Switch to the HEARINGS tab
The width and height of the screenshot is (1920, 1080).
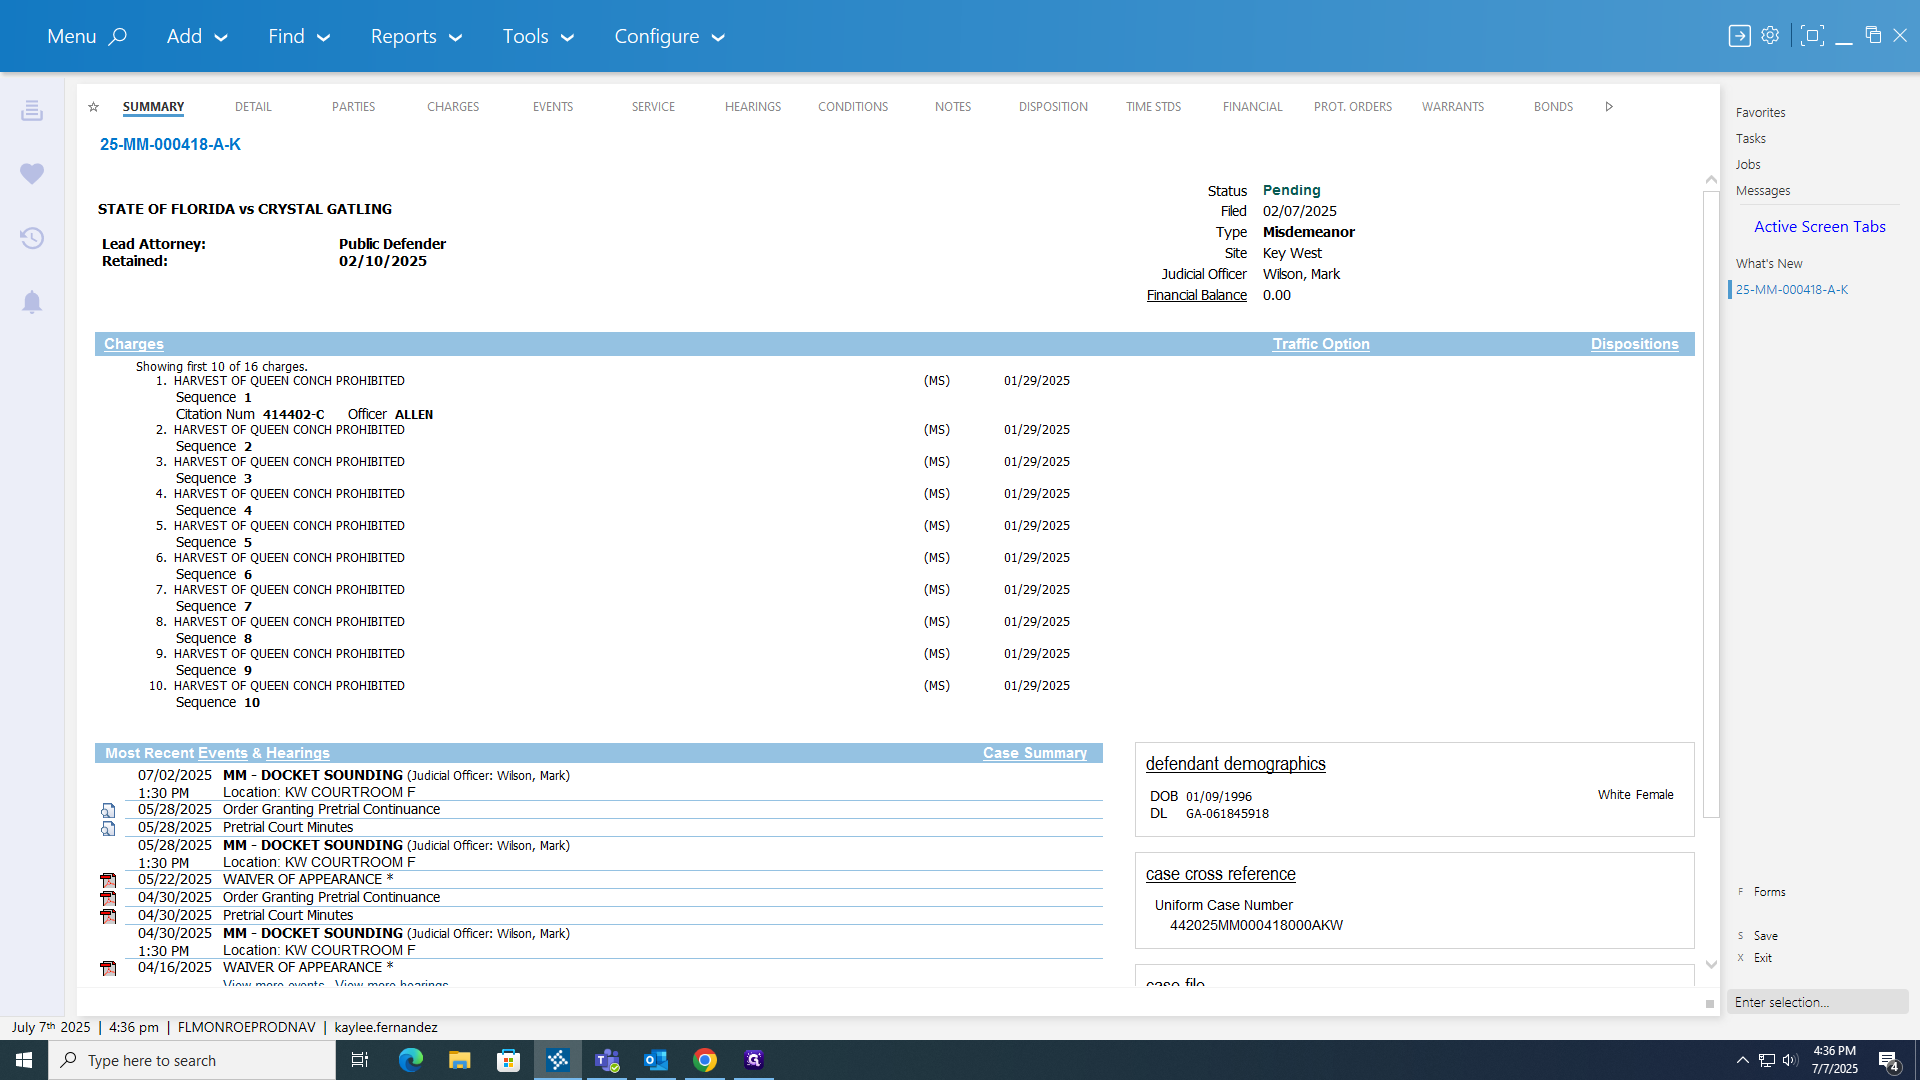click(753, 107)
